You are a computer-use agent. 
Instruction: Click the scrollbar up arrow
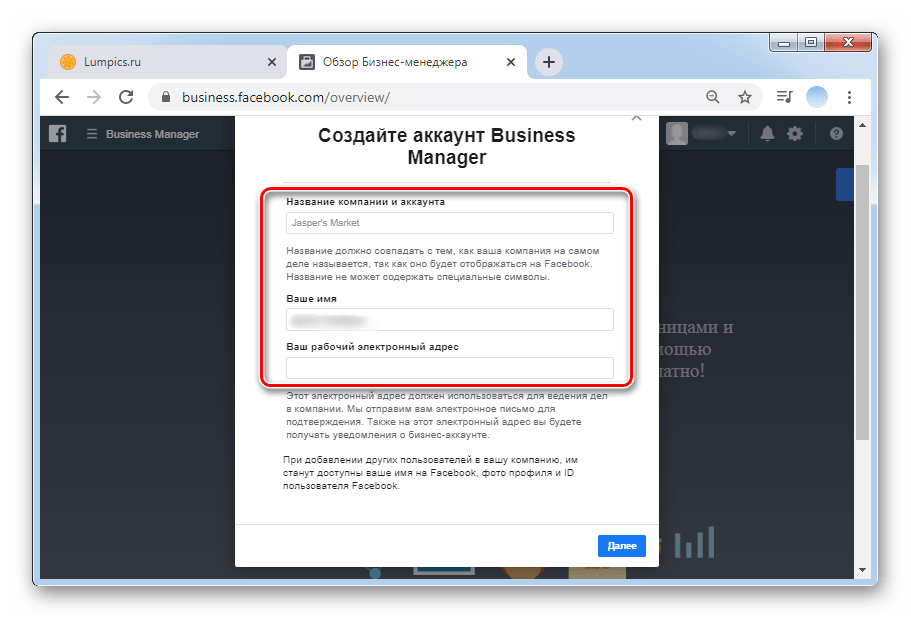pos(862,125)
